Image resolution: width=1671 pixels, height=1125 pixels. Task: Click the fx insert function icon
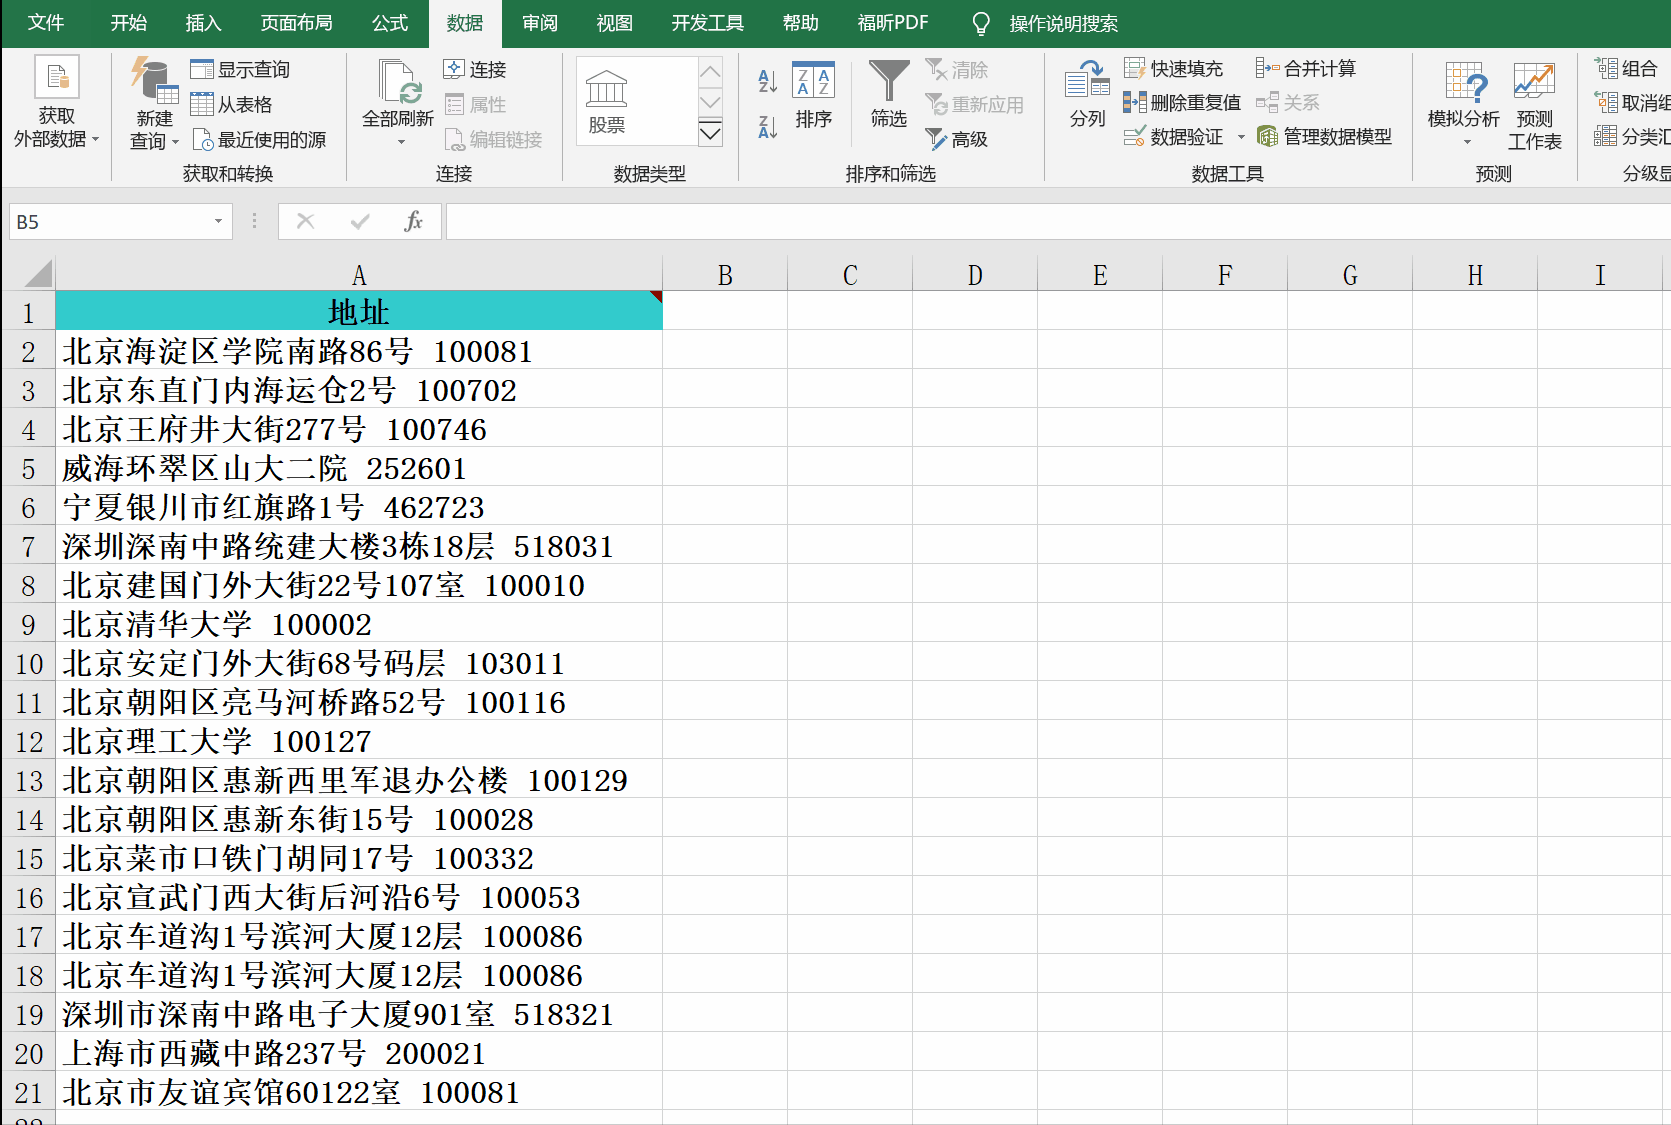tap(413, 221)
